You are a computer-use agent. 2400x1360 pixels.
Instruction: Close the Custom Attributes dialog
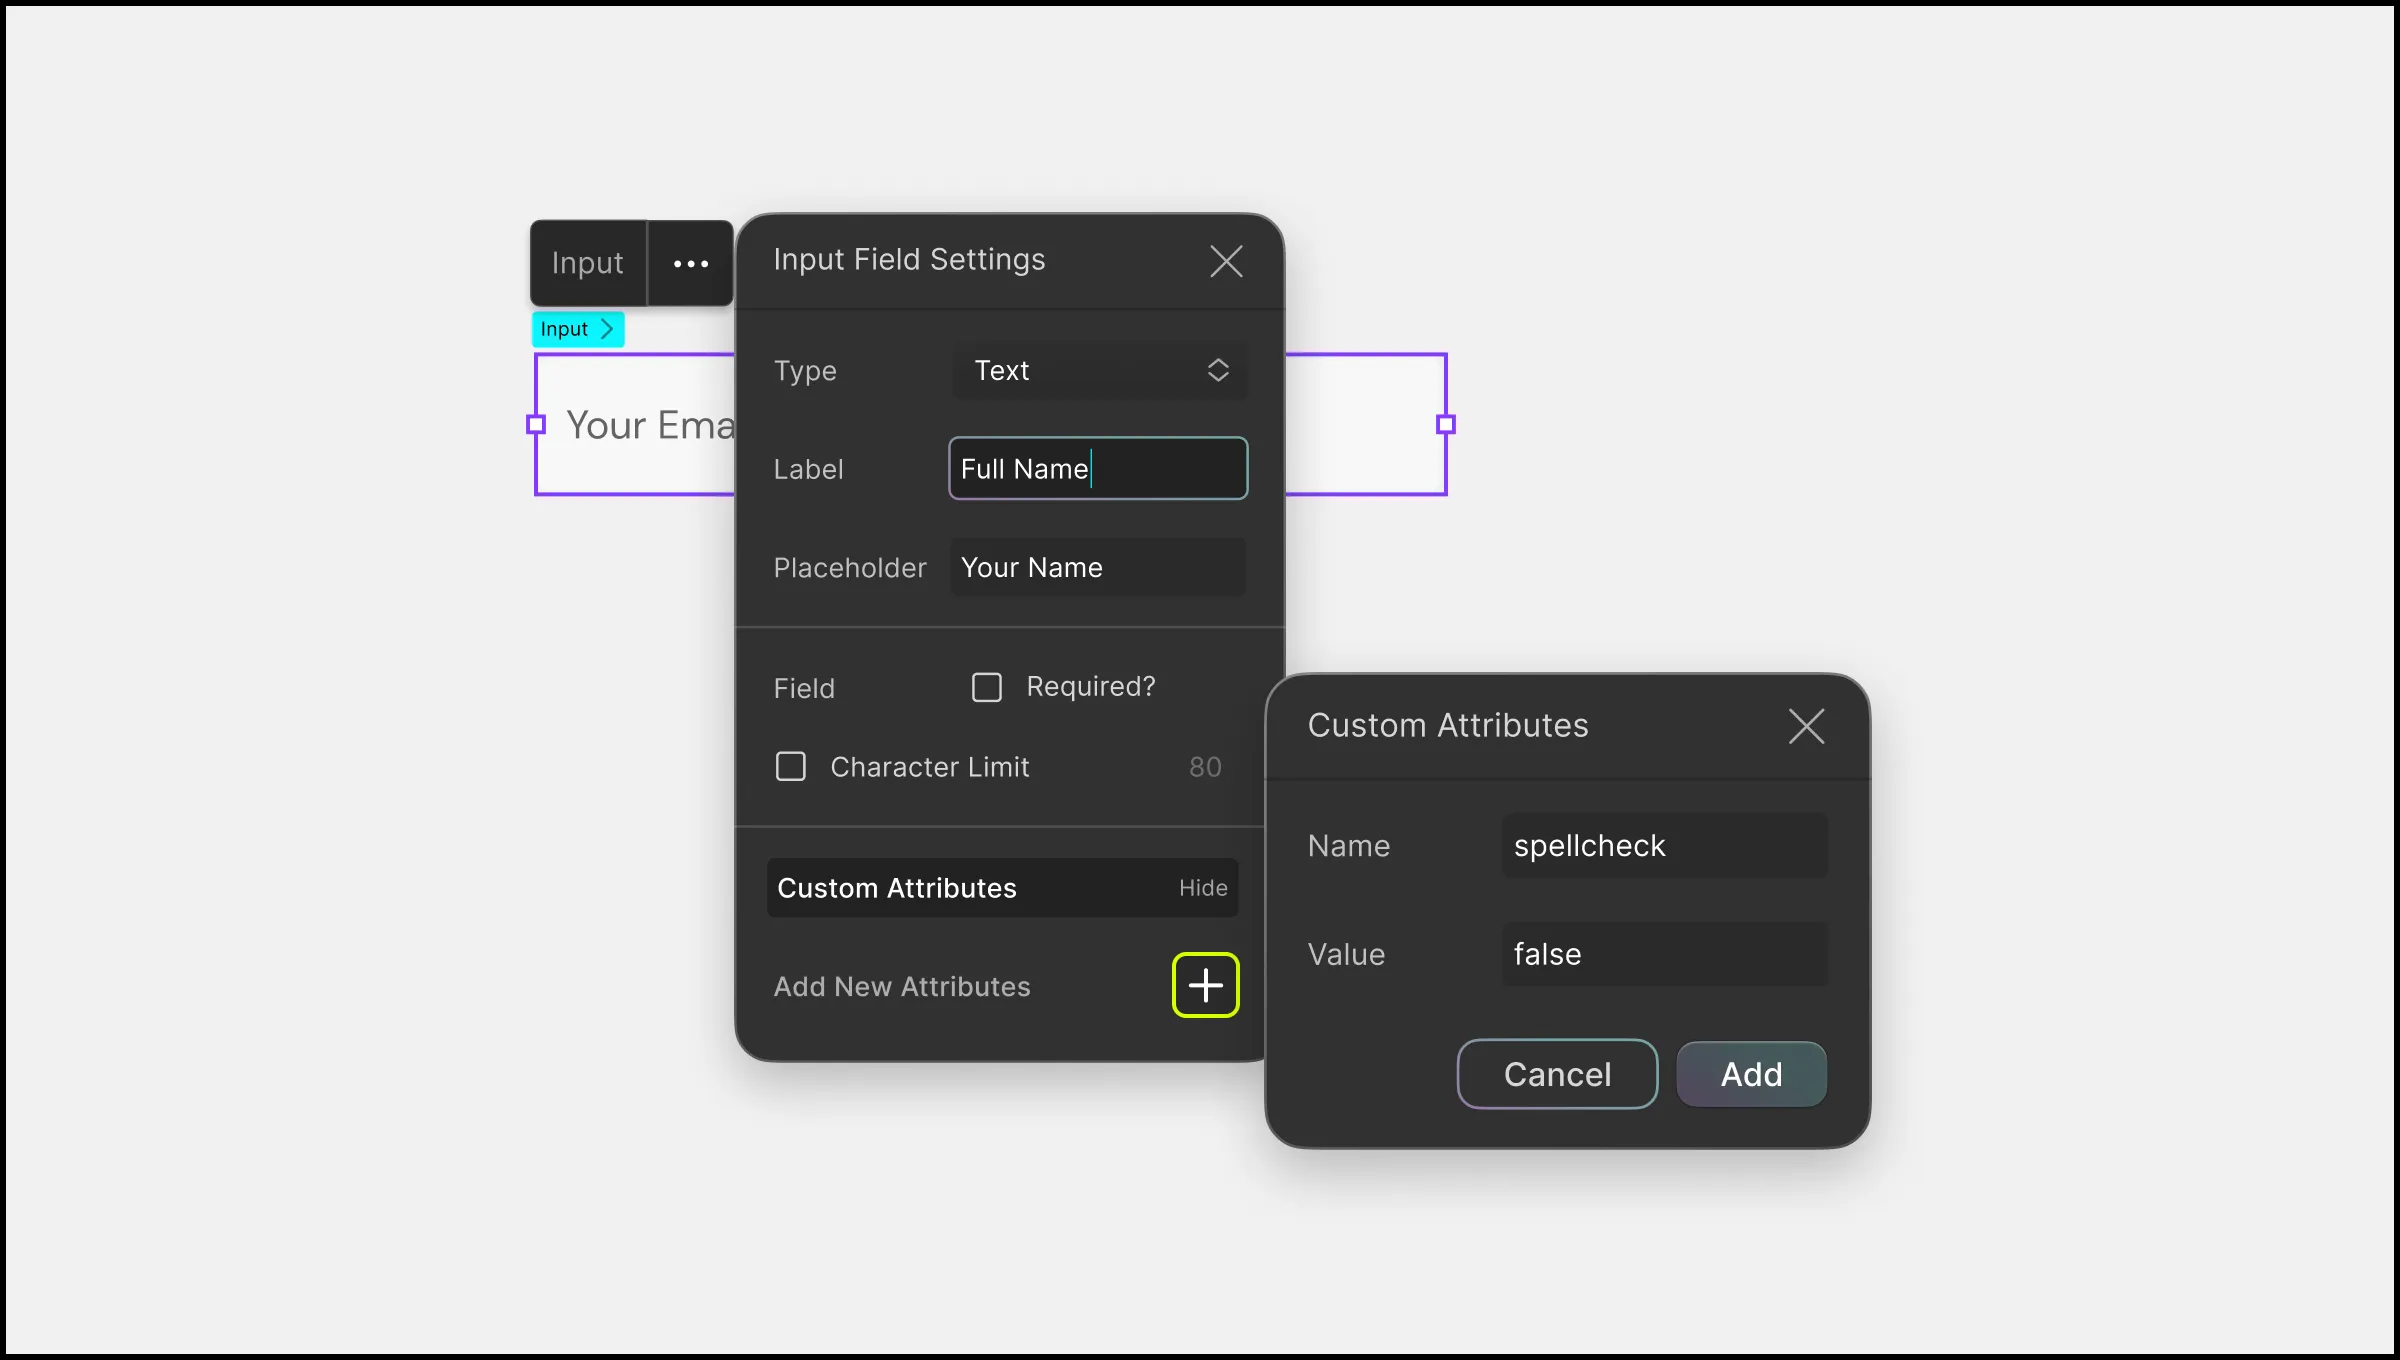(x=1806, y=726)
